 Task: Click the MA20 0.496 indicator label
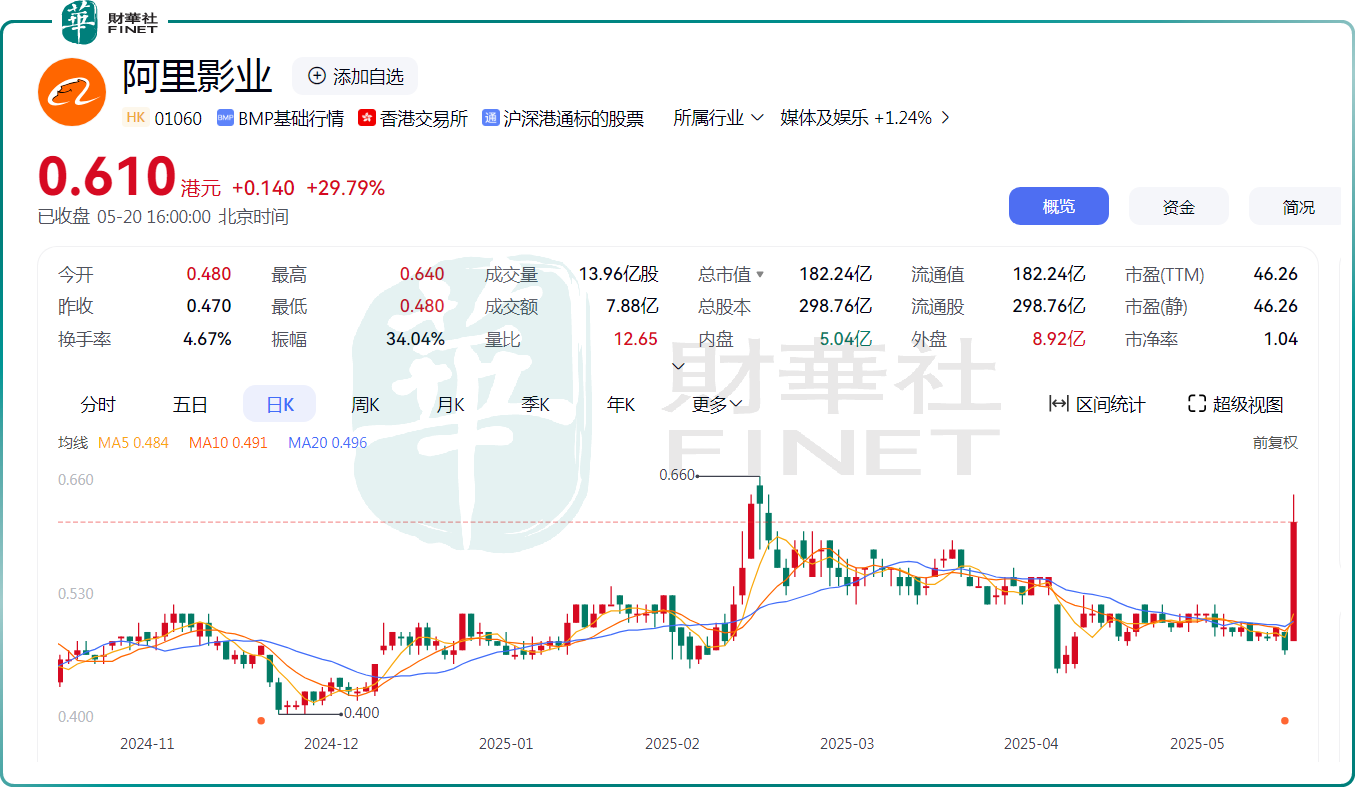(x=328, y=442)
